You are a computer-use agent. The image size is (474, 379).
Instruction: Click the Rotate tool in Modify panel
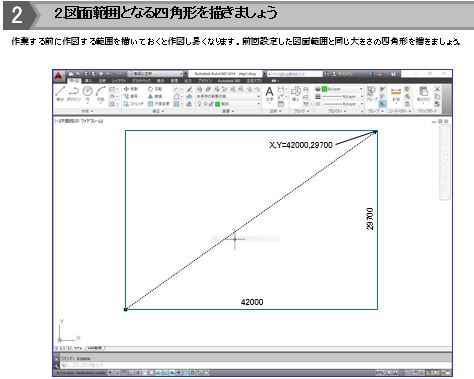(155, 89)
